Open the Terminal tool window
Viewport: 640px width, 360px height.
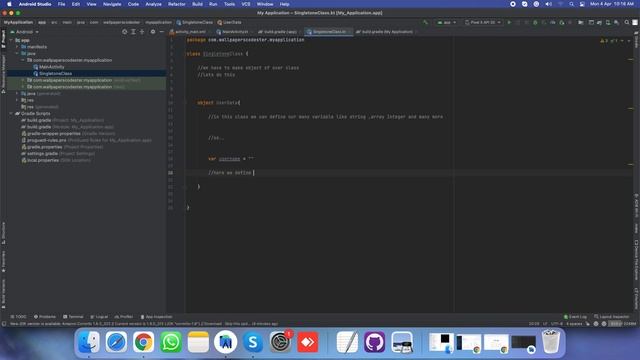(73, 317)
